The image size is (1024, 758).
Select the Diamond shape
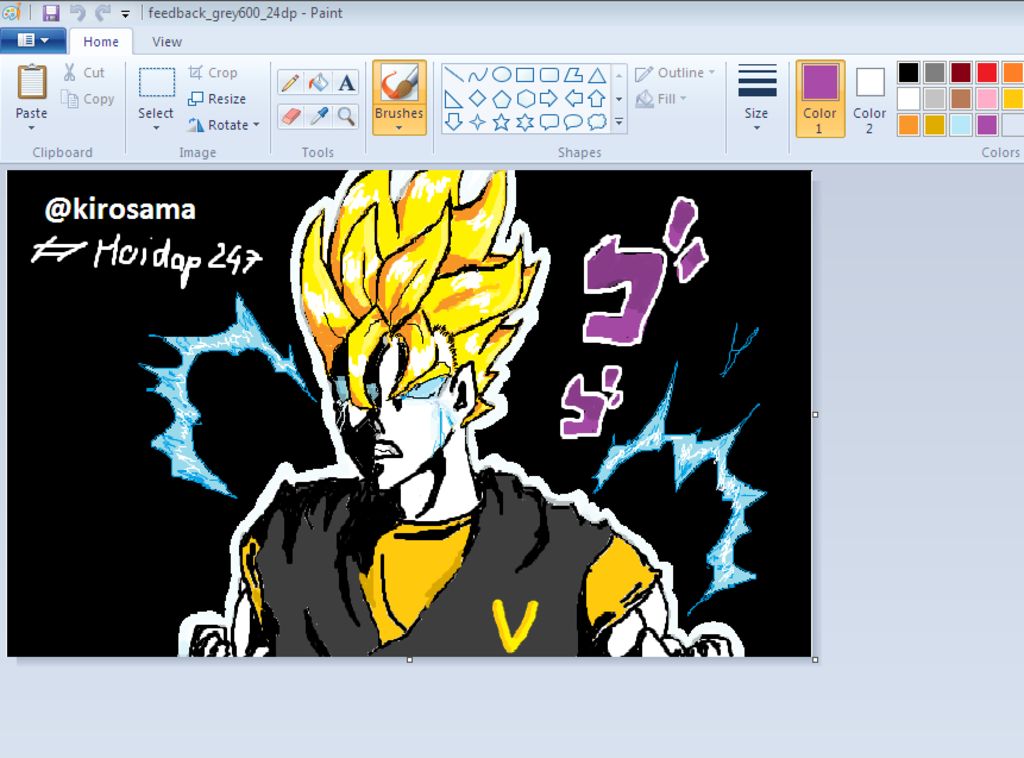click(x=477, y=99)
